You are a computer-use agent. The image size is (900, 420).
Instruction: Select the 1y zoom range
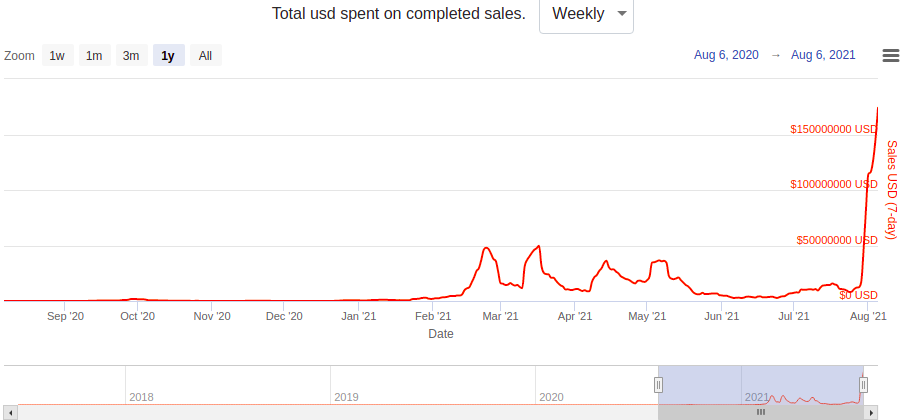pyautogui.click(x=168, y=56)
